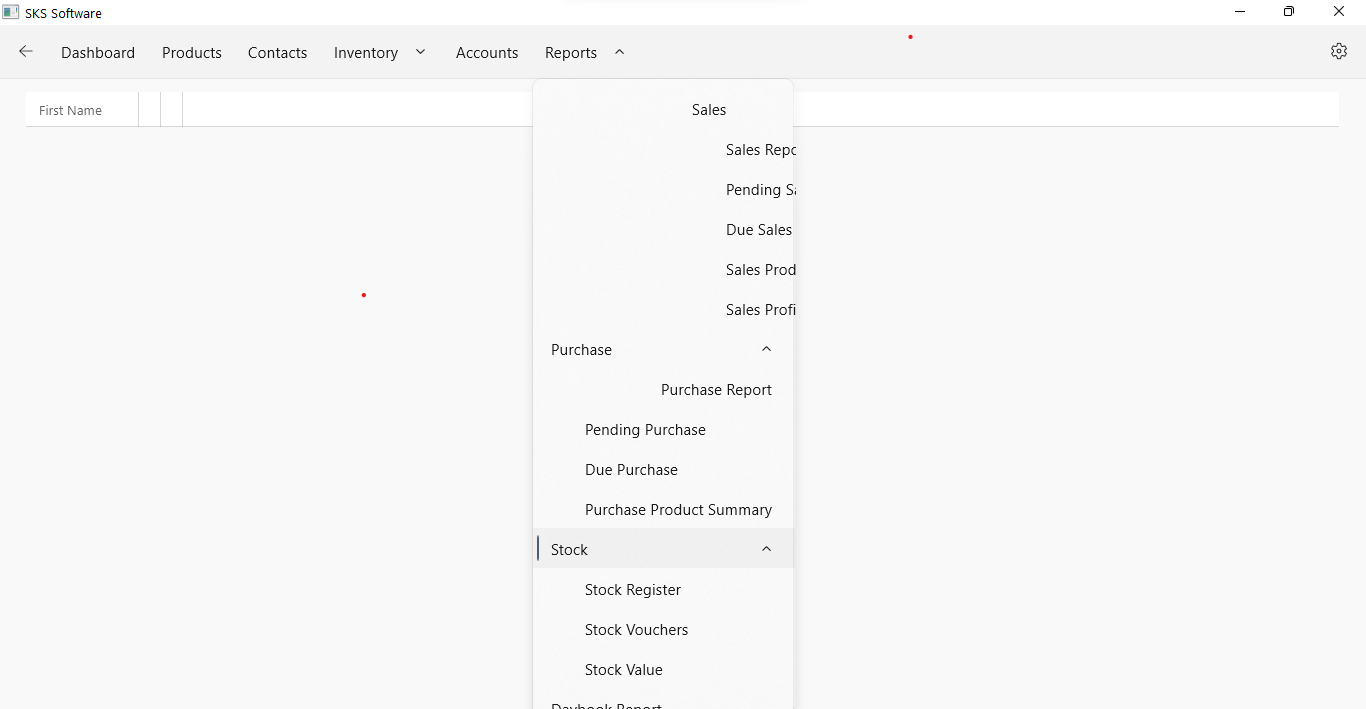
Task: Expand the Inventory dropdown
Action: point(420,52)
